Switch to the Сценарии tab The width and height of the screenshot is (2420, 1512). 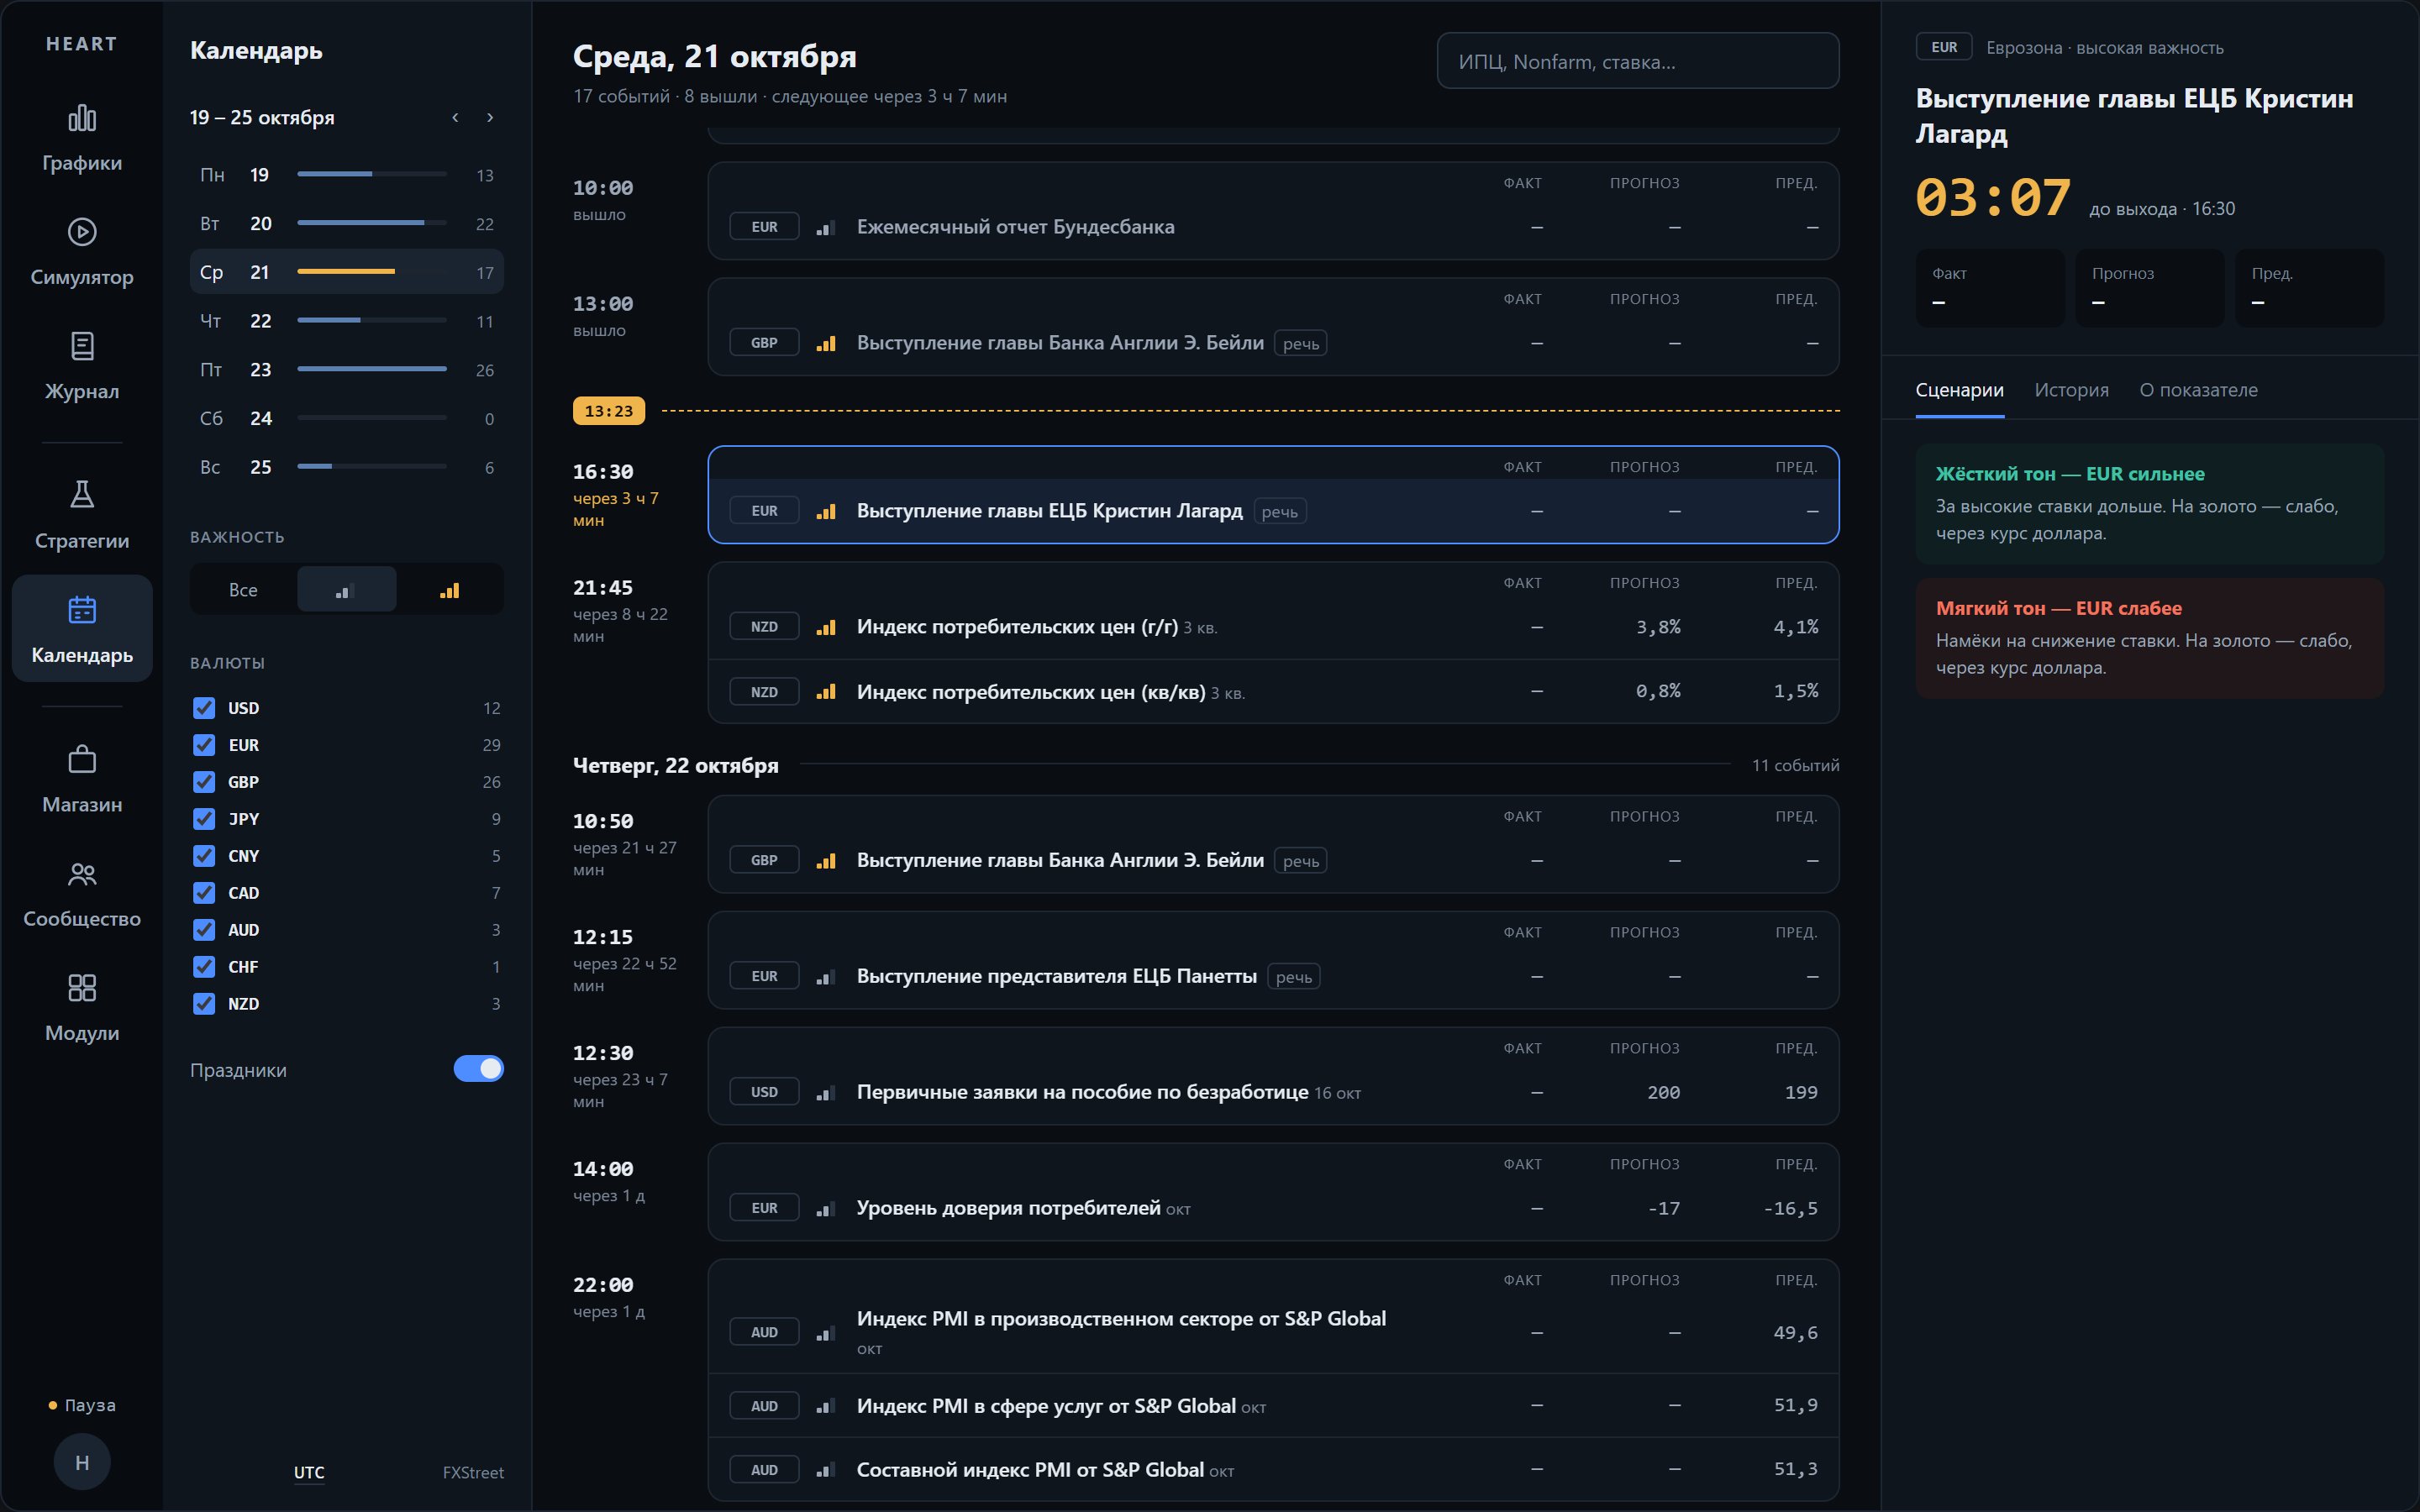[x=1959, y=390]
